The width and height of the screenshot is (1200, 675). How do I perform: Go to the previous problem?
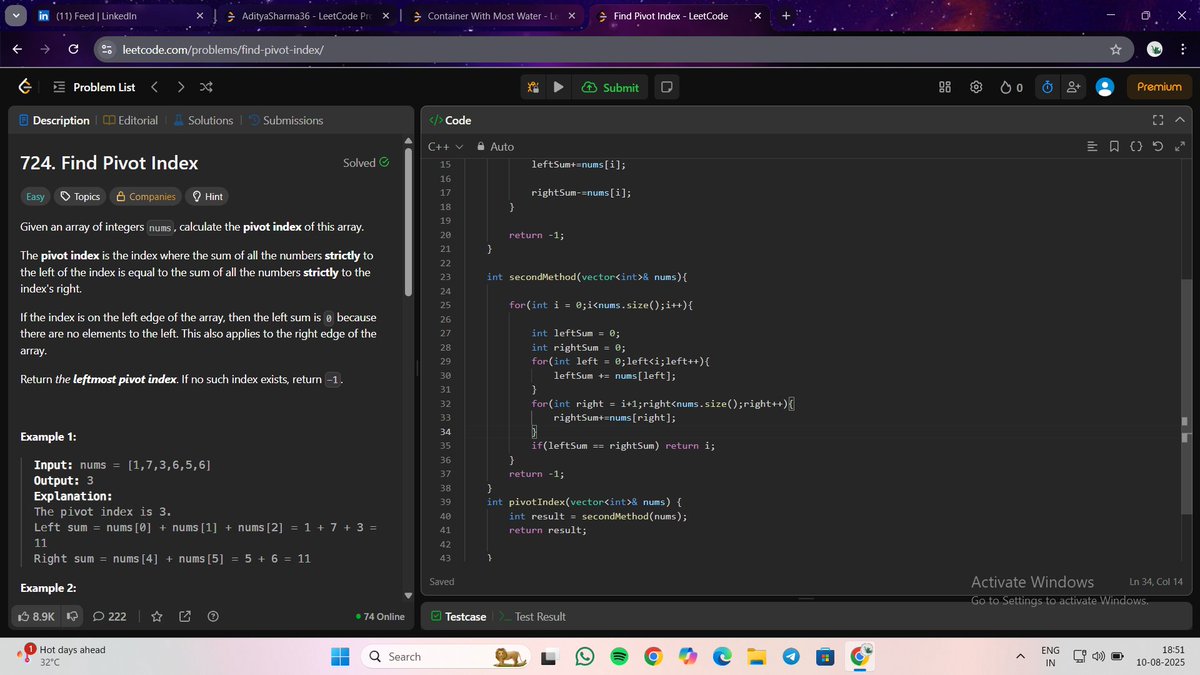tap(154, 87)
